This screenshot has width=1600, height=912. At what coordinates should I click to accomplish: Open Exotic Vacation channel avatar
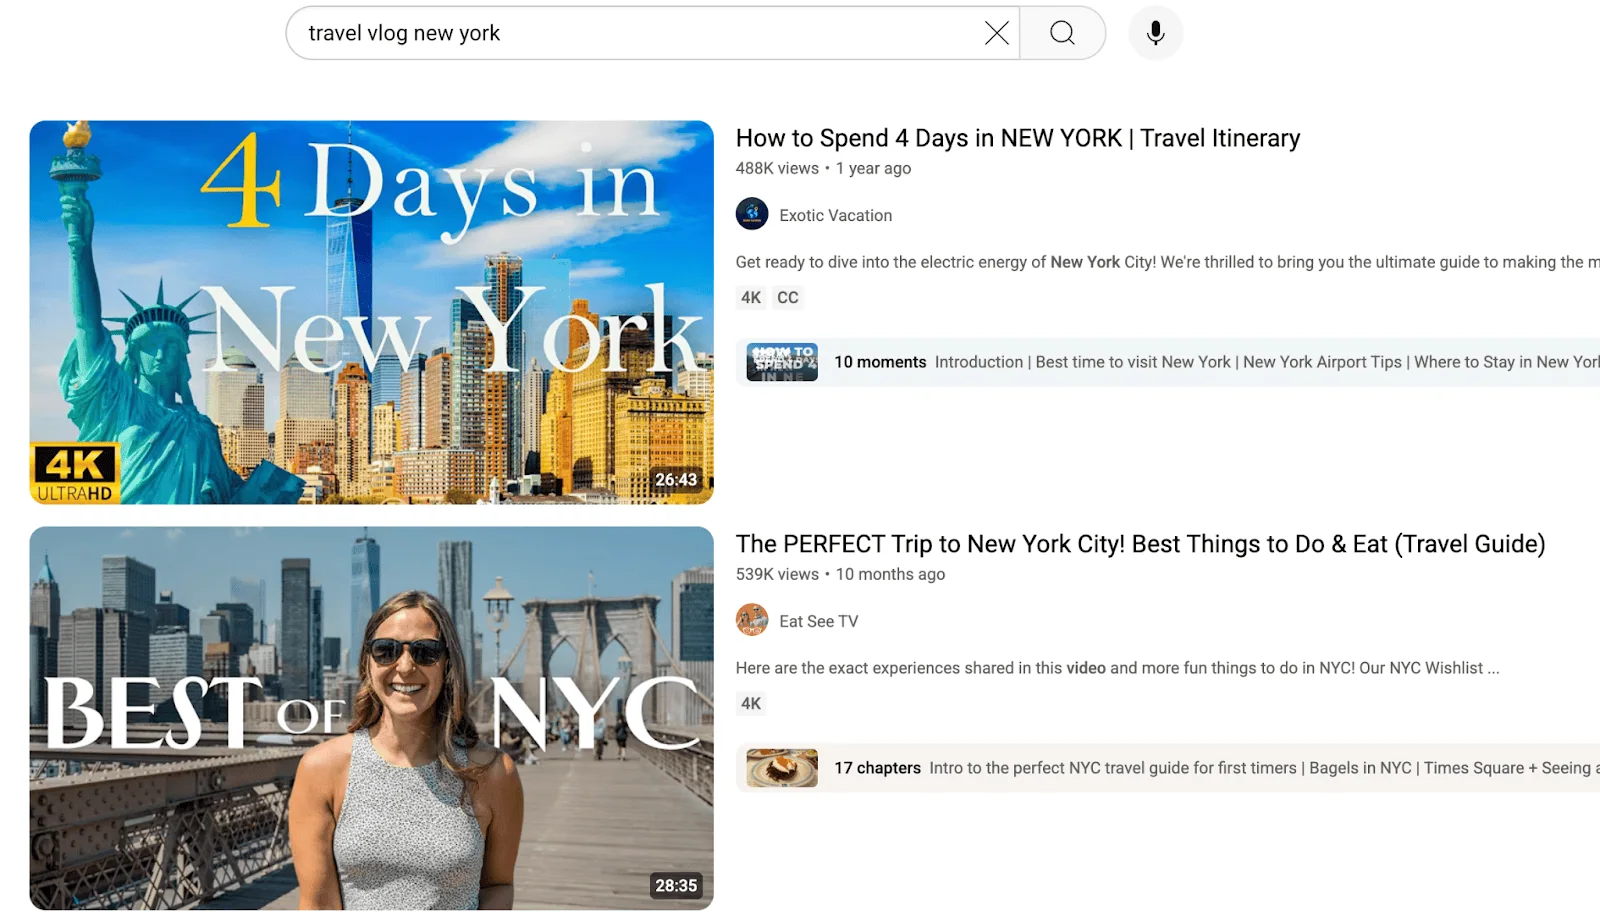tap(752, 214)
